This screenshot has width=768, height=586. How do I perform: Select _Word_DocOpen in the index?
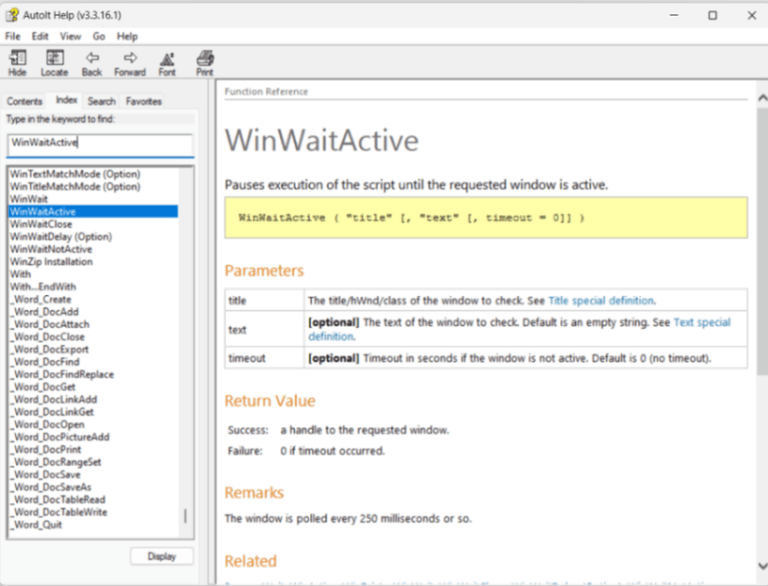tap(48, 424)
